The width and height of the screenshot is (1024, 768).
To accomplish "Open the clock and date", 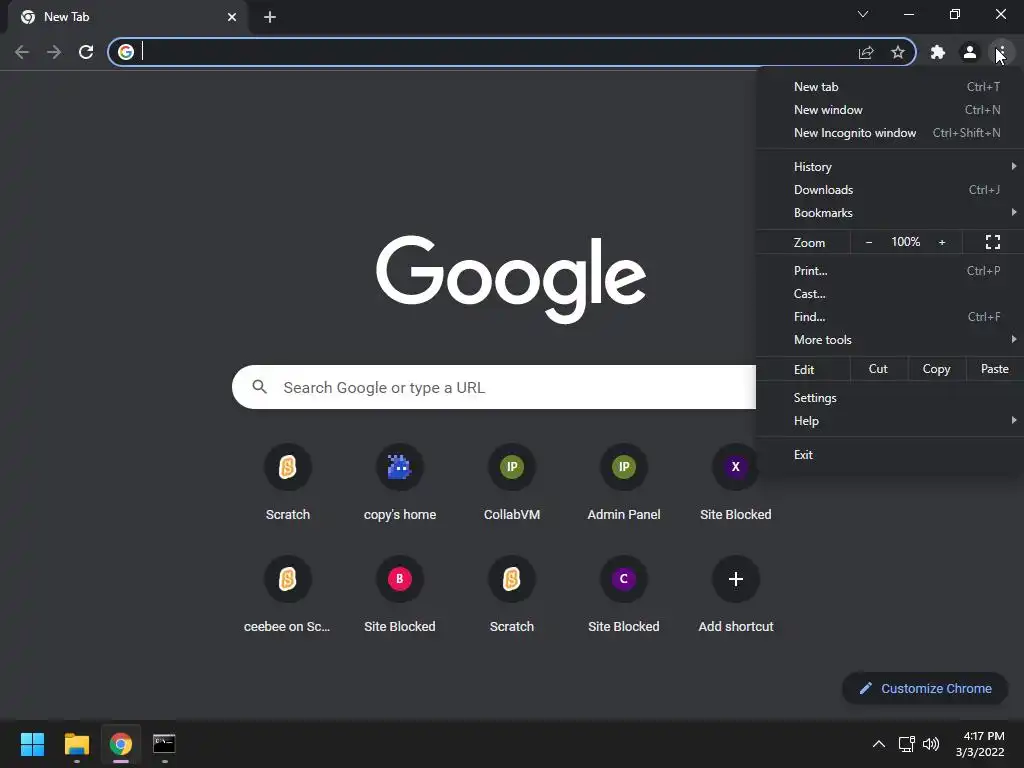I will [980, 744].
